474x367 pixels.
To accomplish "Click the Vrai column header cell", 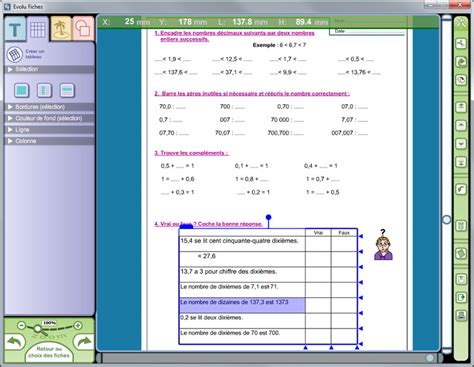I will pyautogui.click(x=318, y=233).
